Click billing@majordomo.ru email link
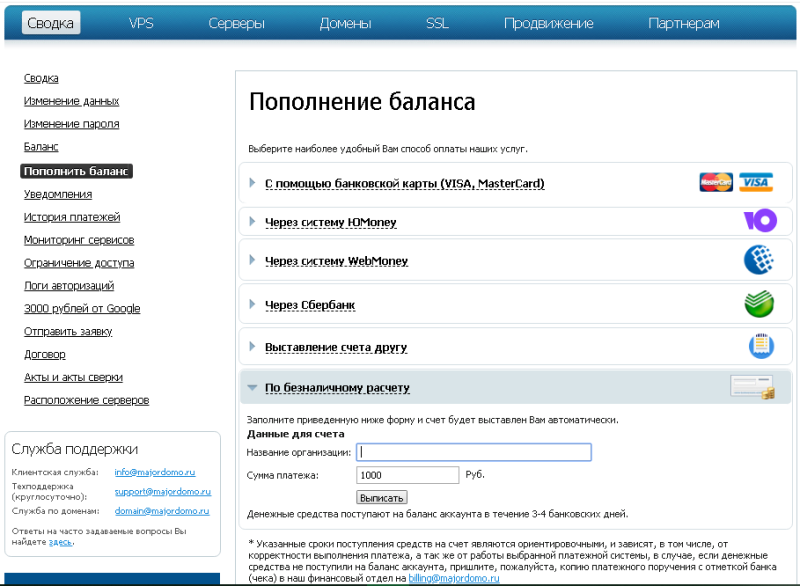The height and width of the screenshot is (586, 800). [x=454, y=578]
